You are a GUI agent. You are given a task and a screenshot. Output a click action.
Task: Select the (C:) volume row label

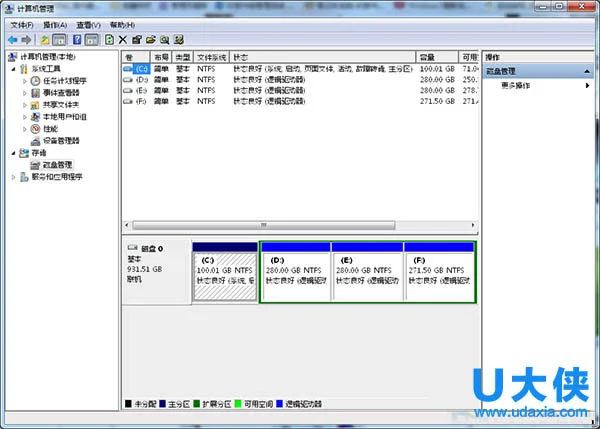[x=141, y=69]
